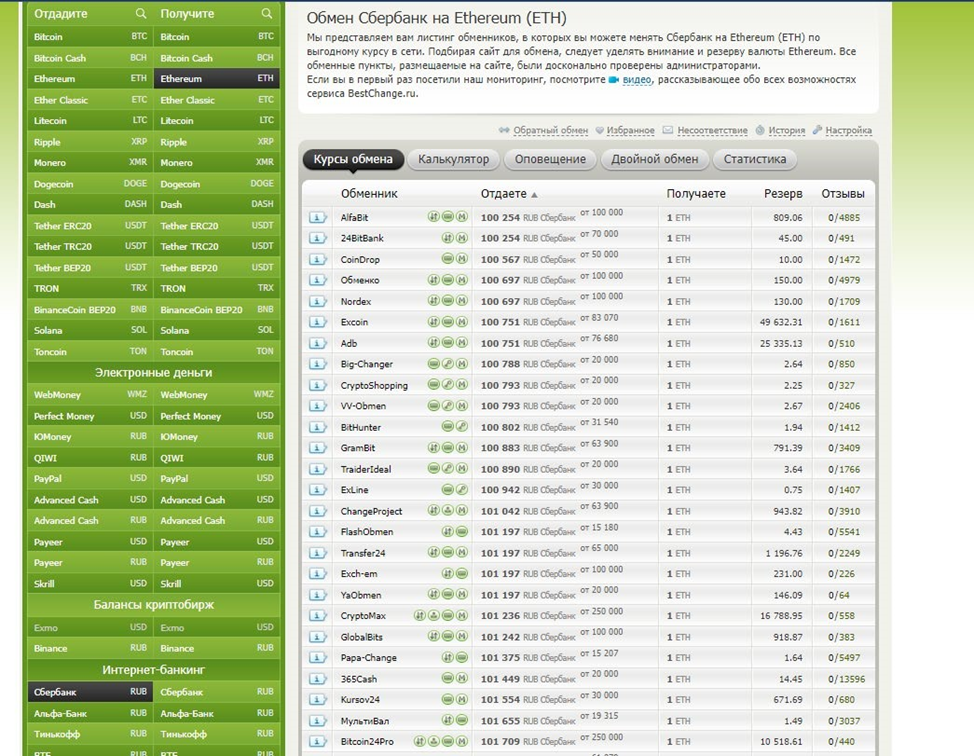Sort the table by the Резерв column

783,194
